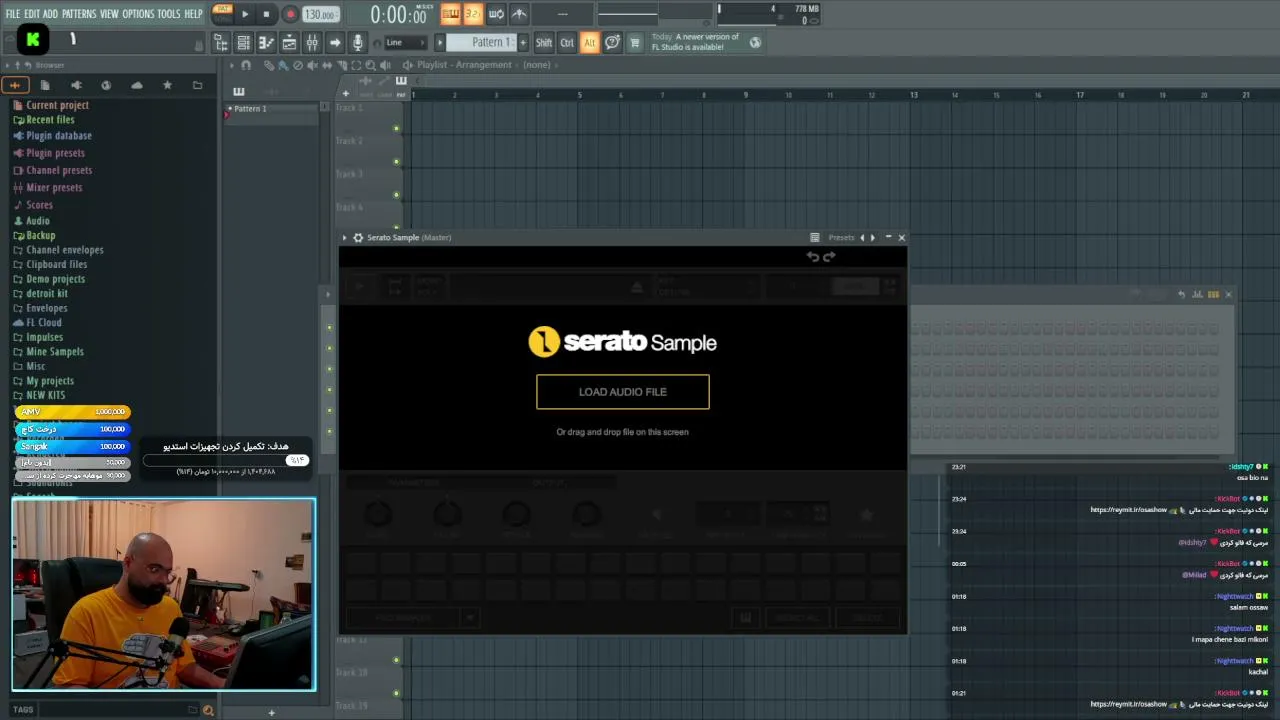The height and width of the screenshot is (720, 1280).
Task: Open the TOOLS menu
Action: (x=168, y=14)
